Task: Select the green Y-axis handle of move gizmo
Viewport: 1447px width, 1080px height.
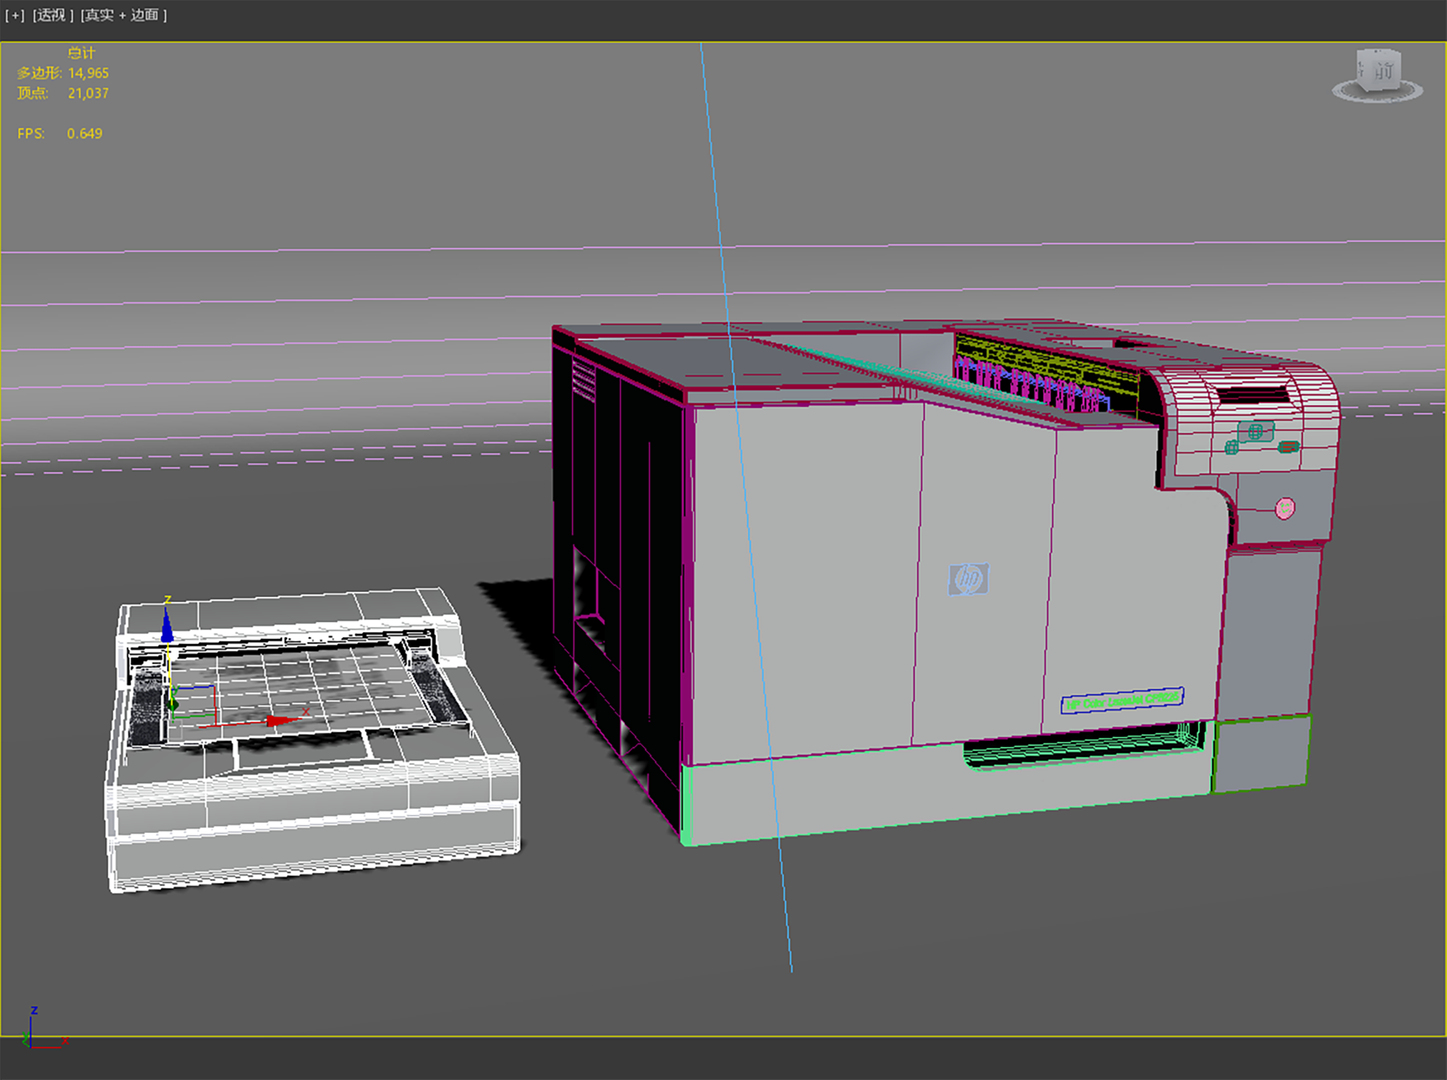Action: pos(174,704)
